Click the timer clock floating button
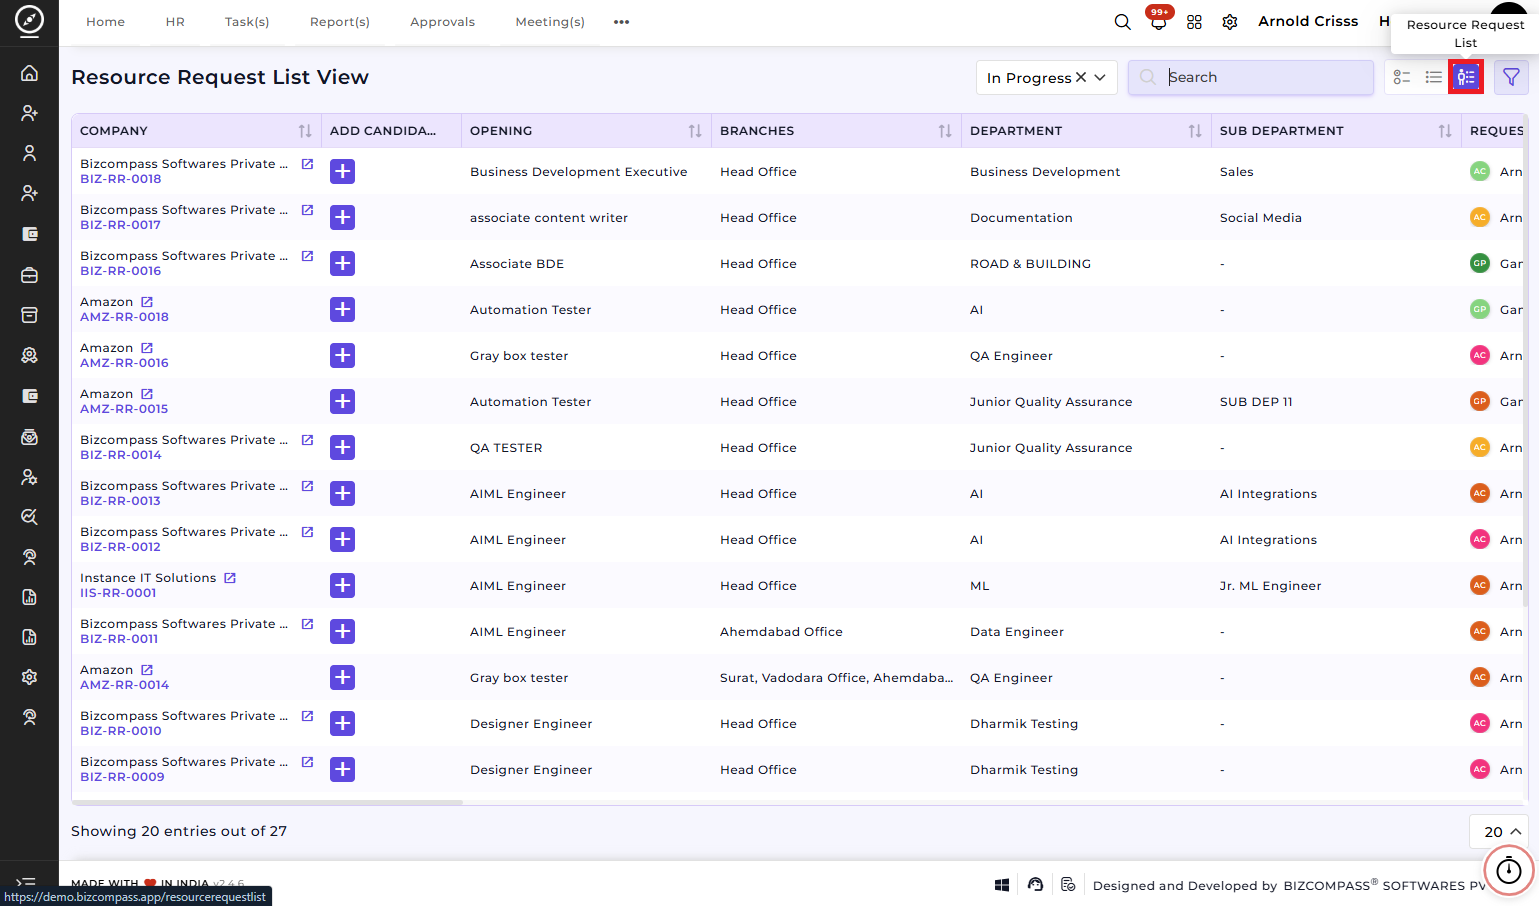The width and height of the screenshot is (1539, 906). click(1508, 870)
